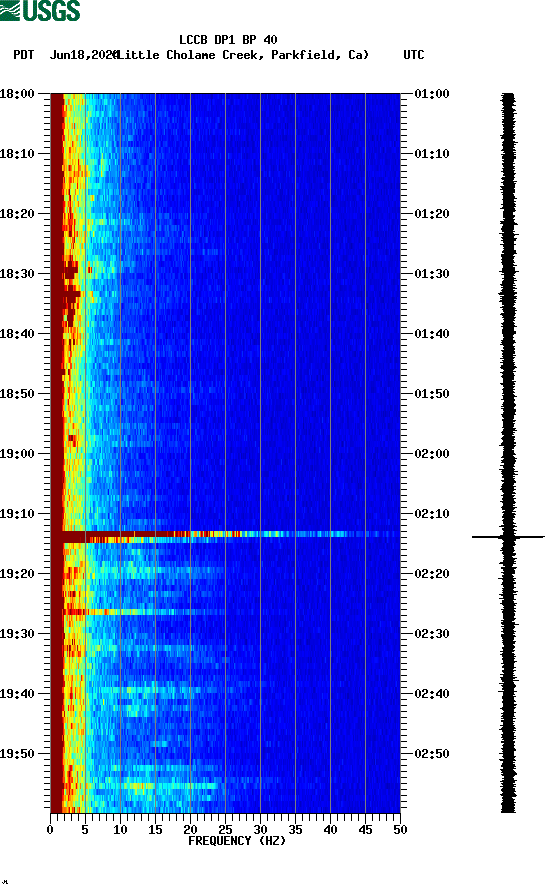Click the broadband event streak near 19:13
Viewport: 552px width, 893px height.
click(226, 536)
